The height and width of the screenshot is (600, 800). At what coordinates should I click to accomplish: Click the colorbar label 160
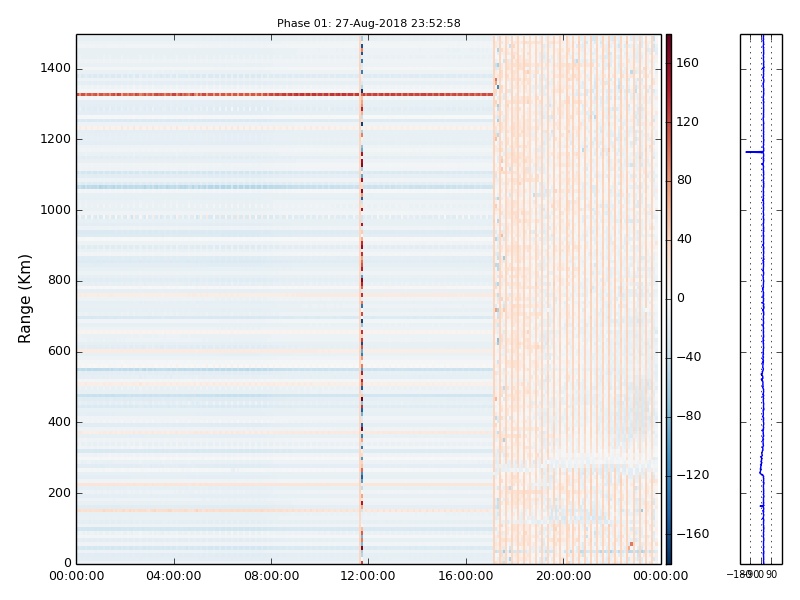tap(687, 63)
